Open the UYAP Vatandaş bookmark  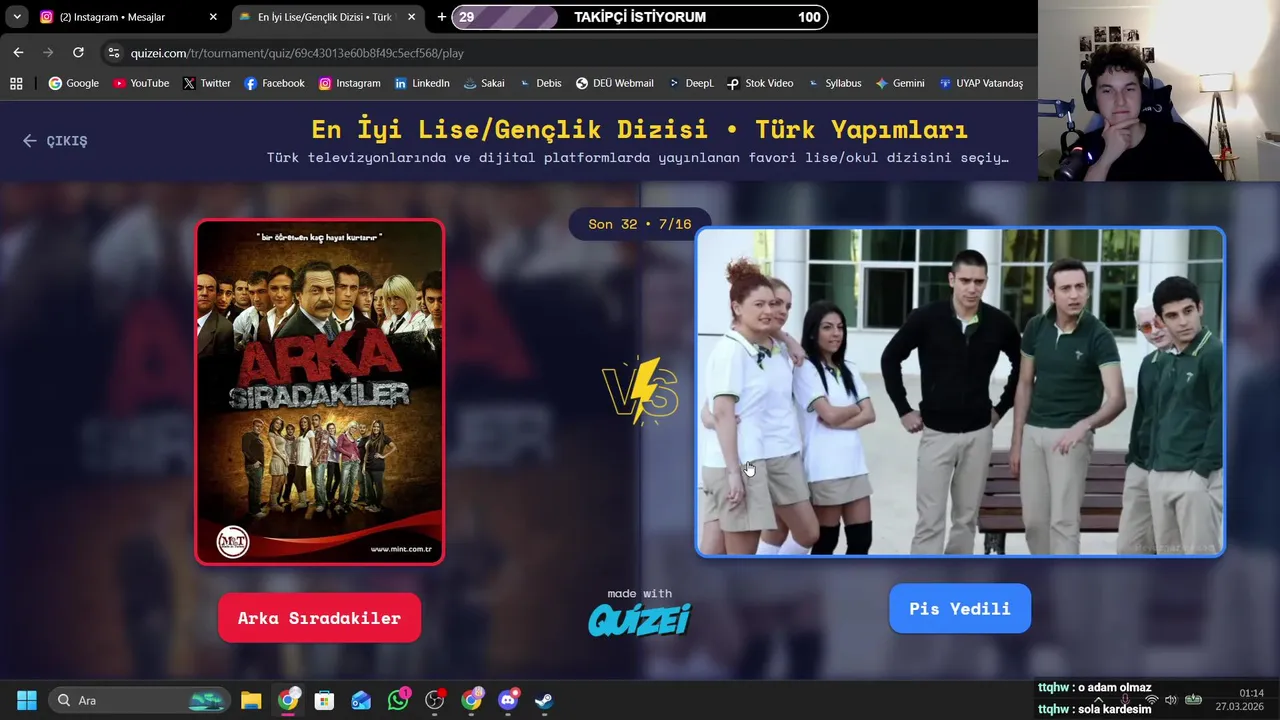[981, 84]
